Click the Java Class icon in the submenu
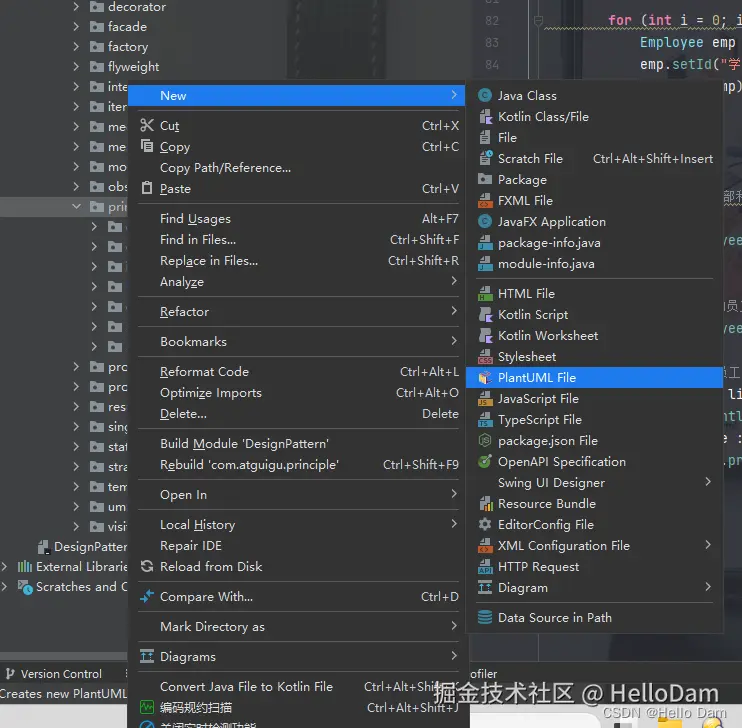 485,96
